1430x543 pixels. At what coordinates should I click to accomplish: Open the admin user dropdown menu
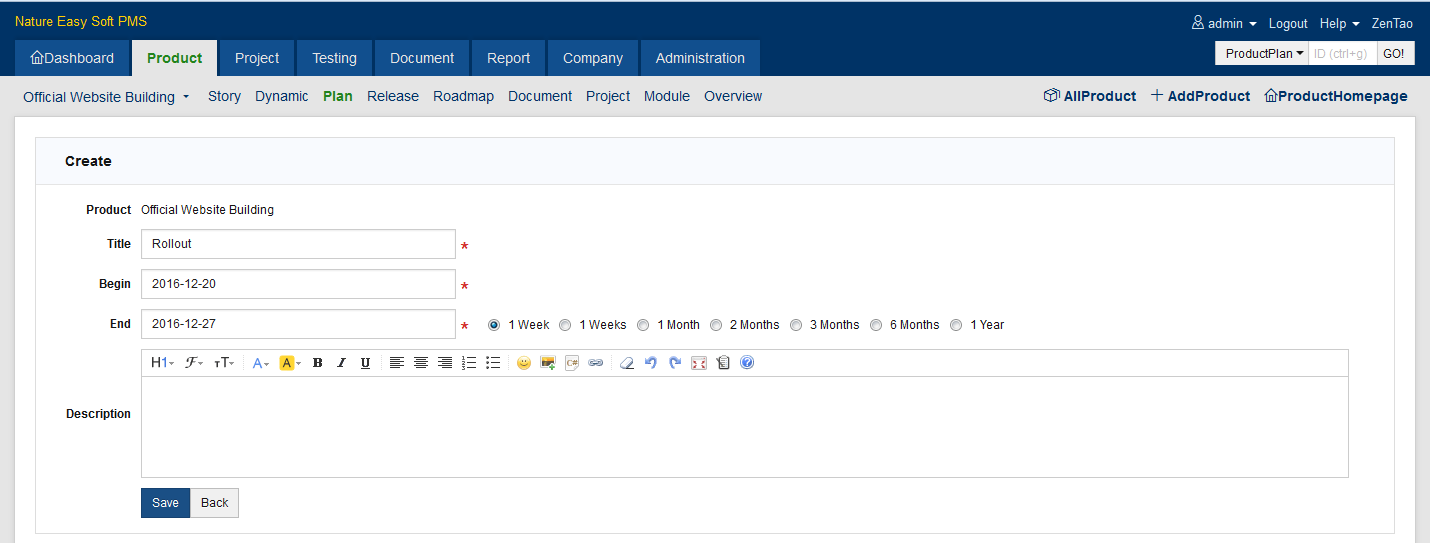click(x=1224, y=23)
